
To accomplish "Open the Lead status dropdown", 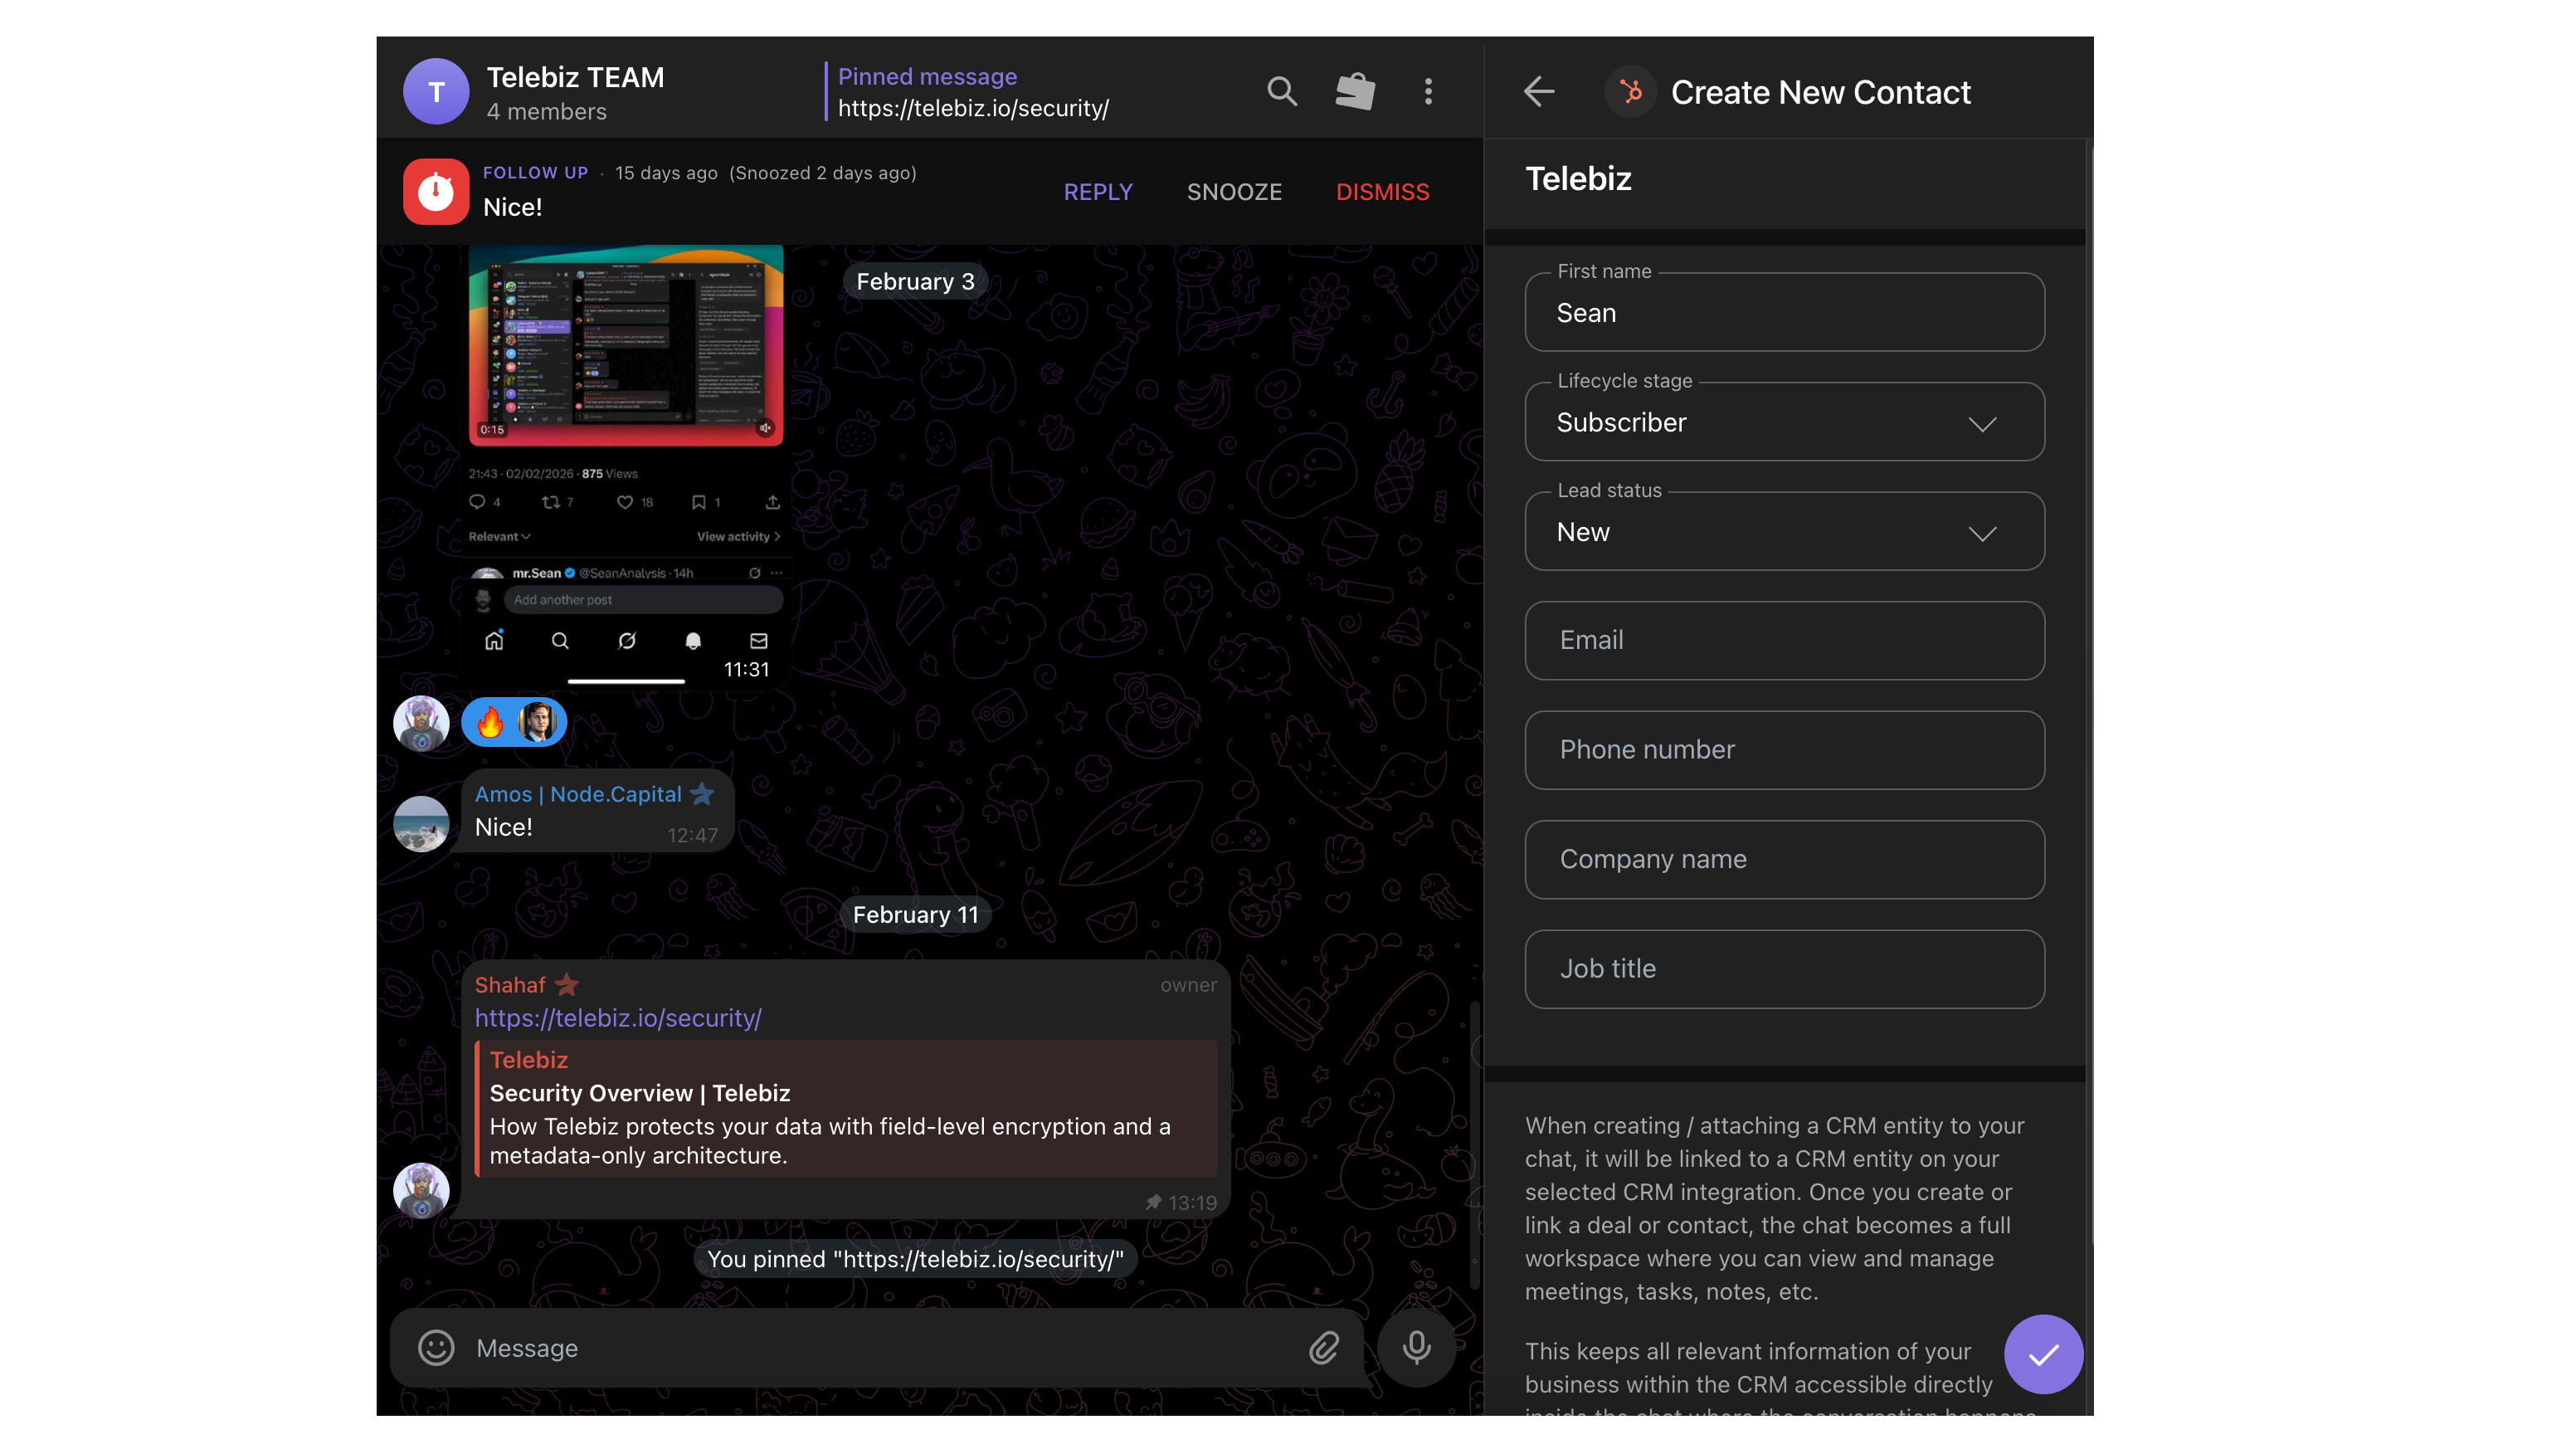I will tap(1784, 532).
